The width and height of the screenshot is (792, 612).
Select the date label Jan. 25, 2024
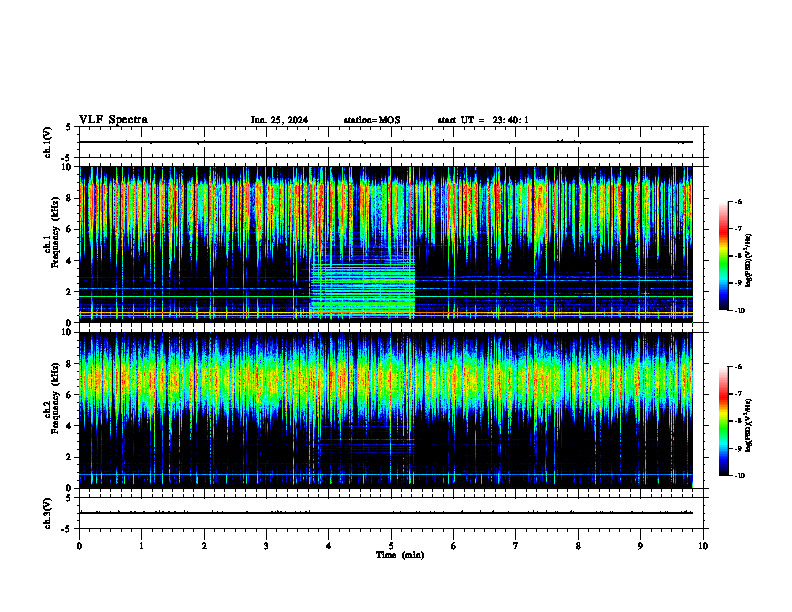click(279, 120)
